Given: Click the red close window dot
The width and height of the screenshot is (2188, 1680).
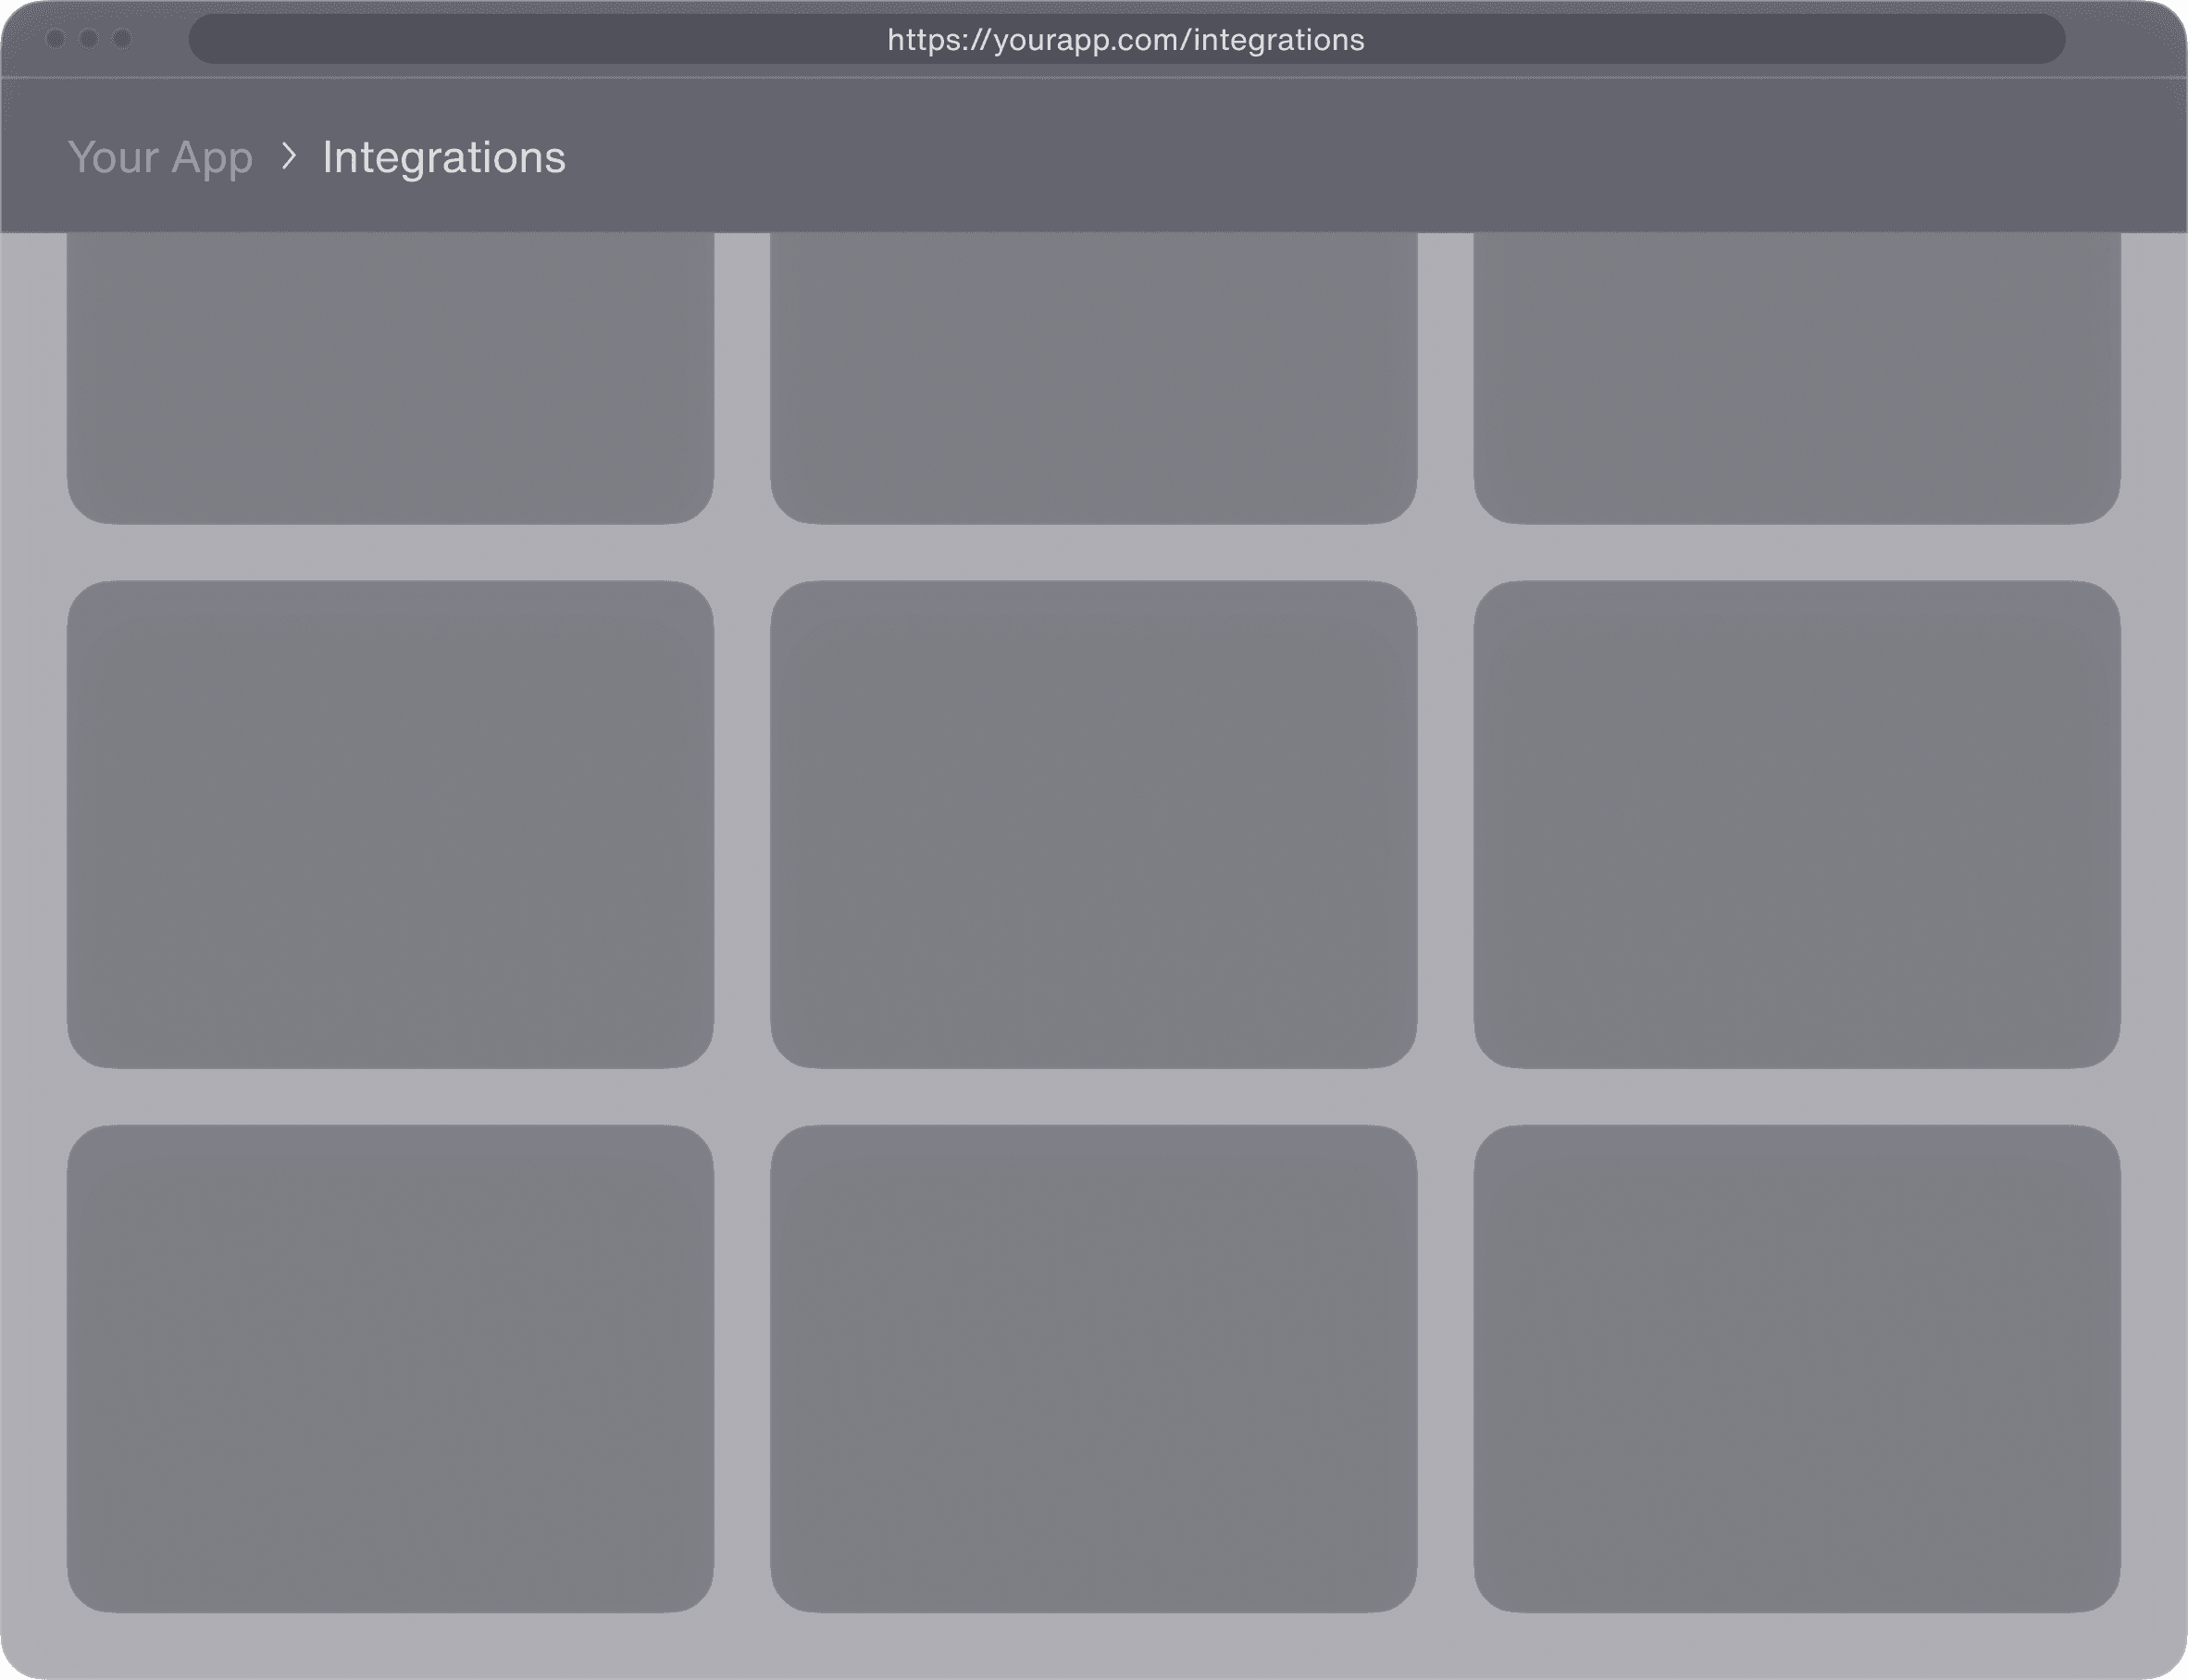Looking at the screenshot, I should point(56,39).
